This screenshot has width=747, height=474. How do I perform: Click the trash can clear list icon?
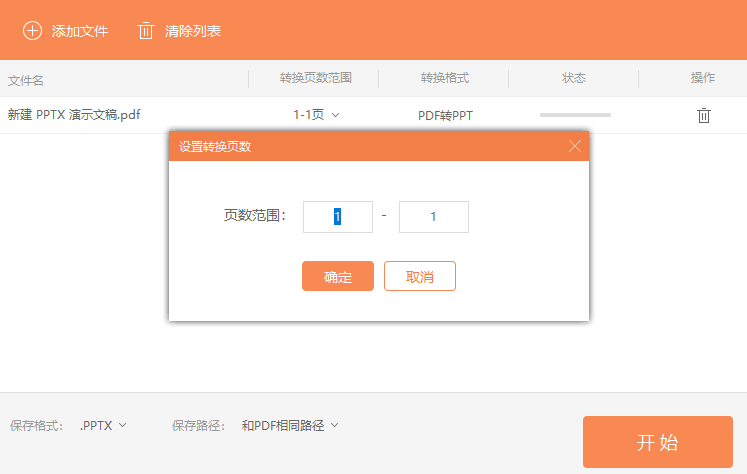pos(145,31)
